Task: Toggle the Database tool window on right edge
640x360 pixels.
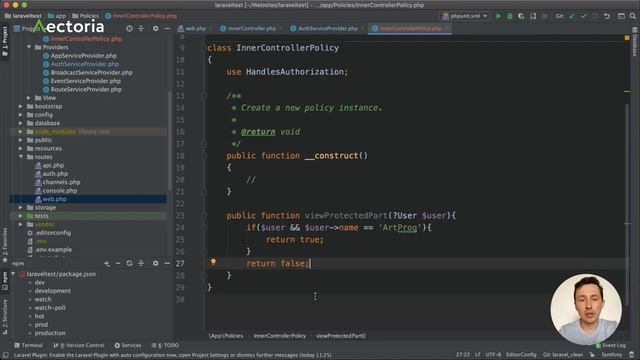Action: point(635,42)
